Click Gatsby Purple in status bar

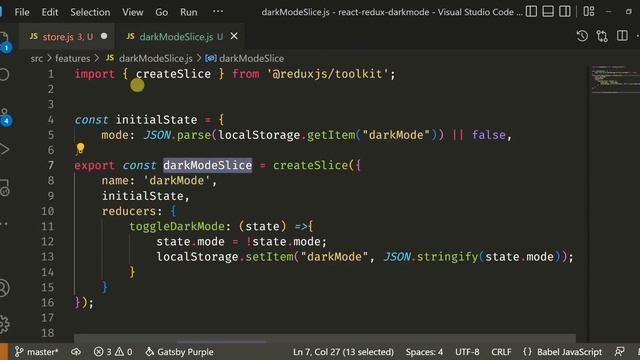[180, 352]
